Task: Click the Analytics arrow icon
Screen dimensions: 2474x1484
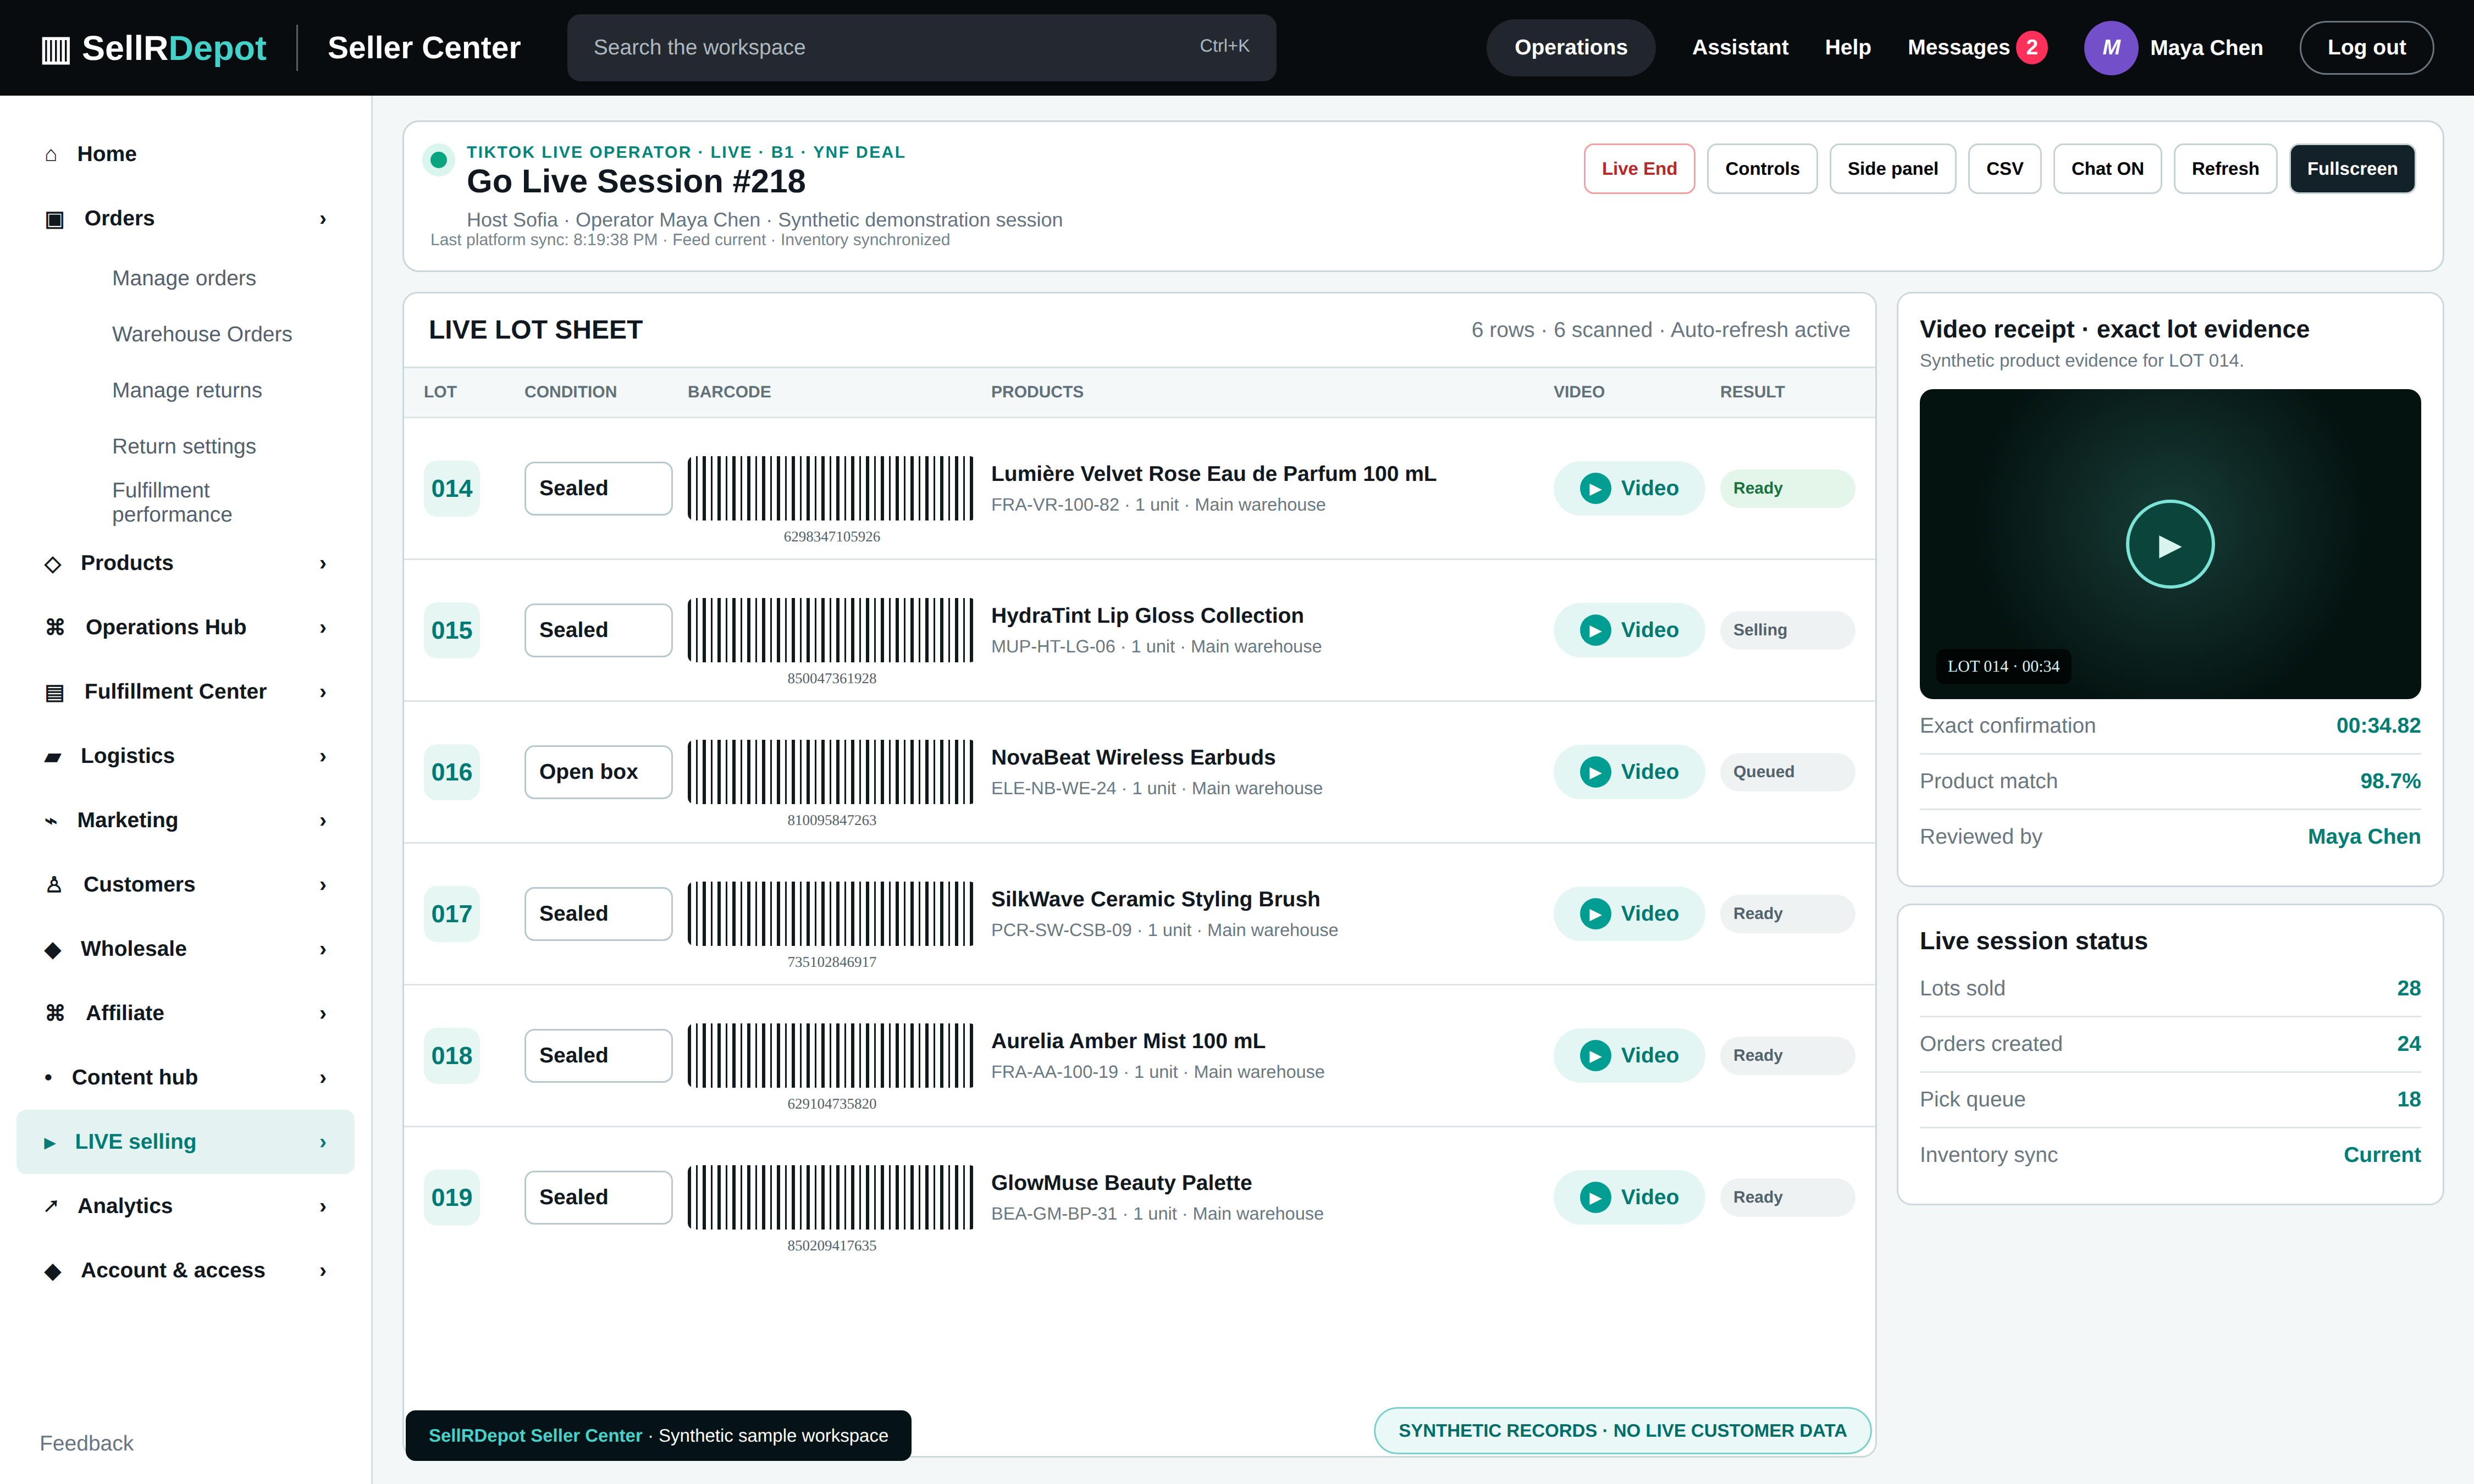Action: coord(51,1206)
